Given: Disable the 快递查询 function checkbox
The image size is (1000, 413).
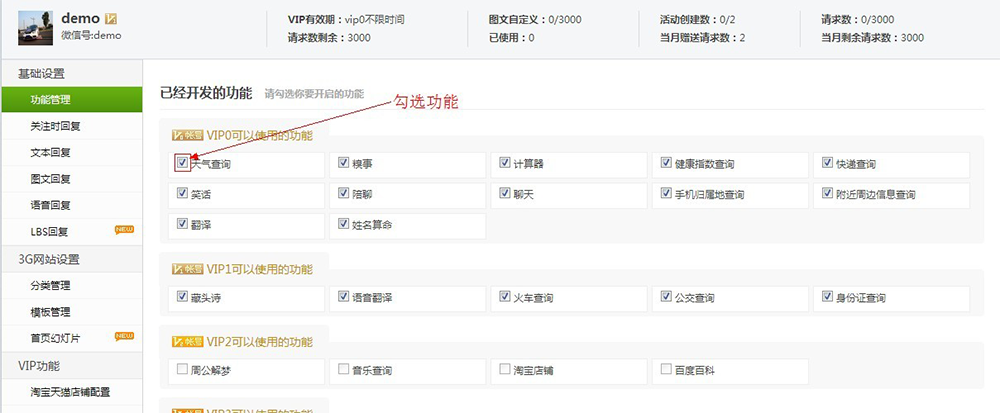Looking at the screenshot, I should 827,163.
